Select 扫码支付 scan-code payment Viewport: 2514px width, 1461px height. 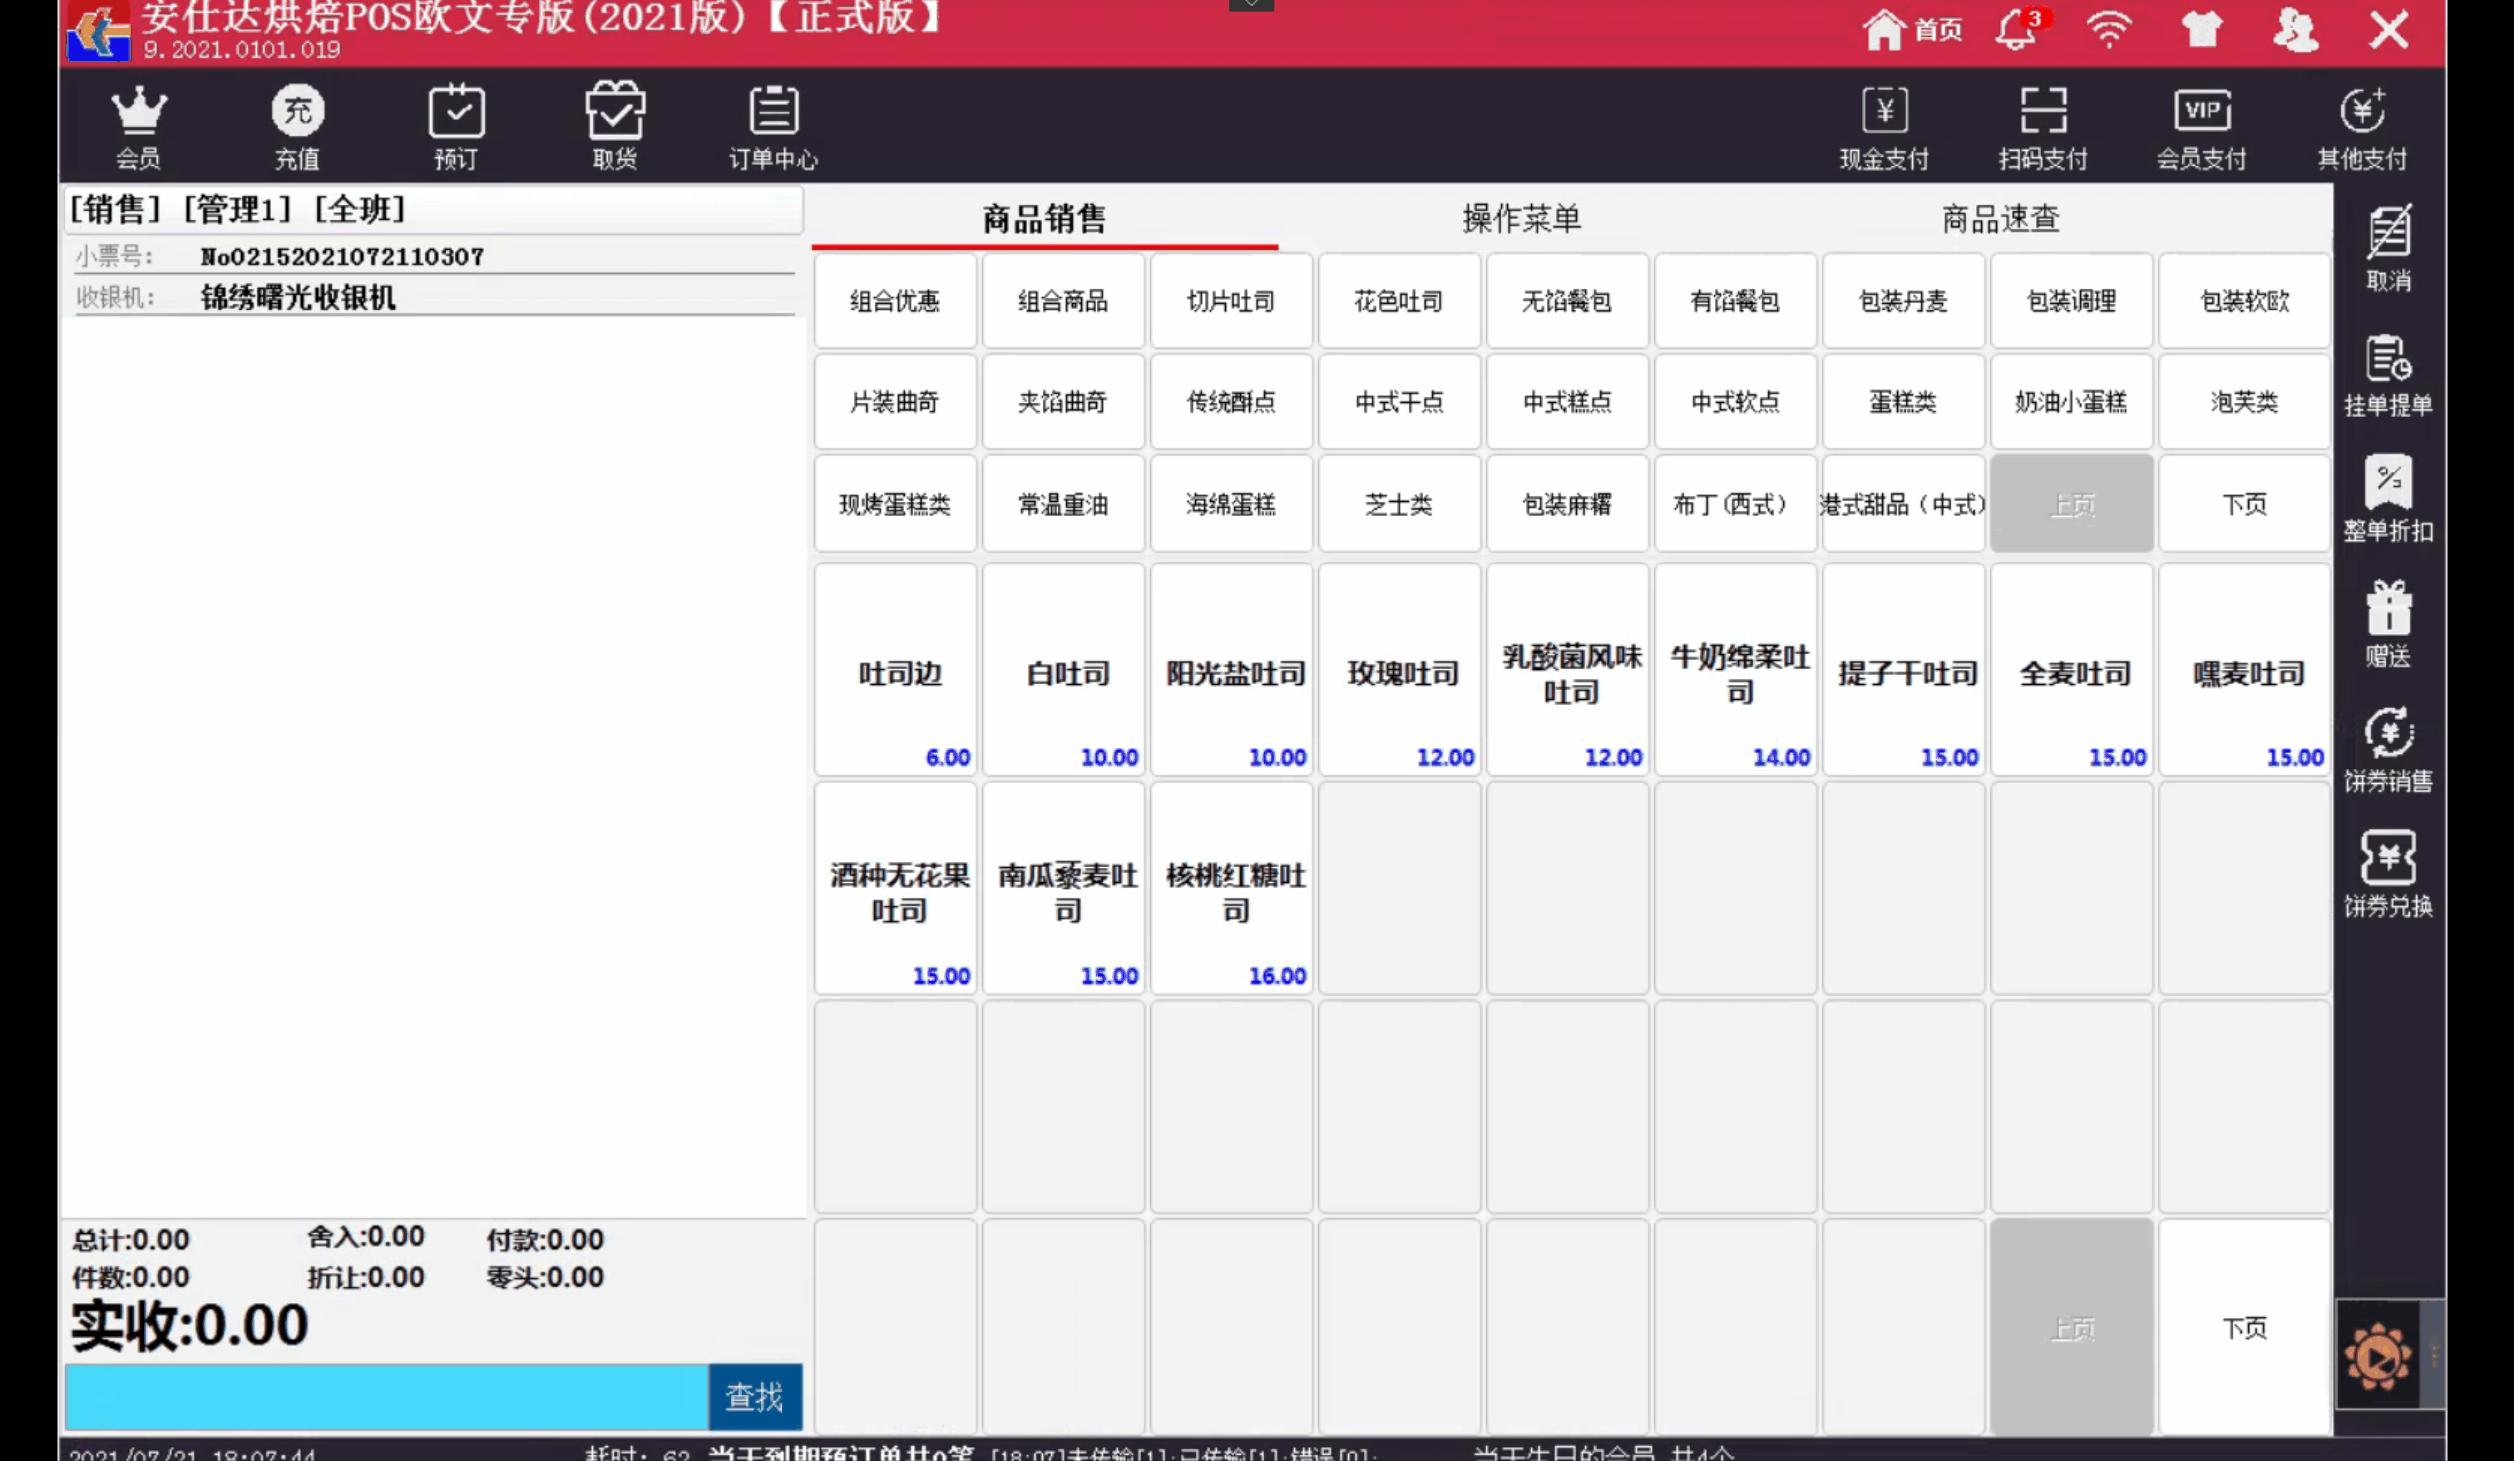pyautogui.click(x=2045, y=123)
